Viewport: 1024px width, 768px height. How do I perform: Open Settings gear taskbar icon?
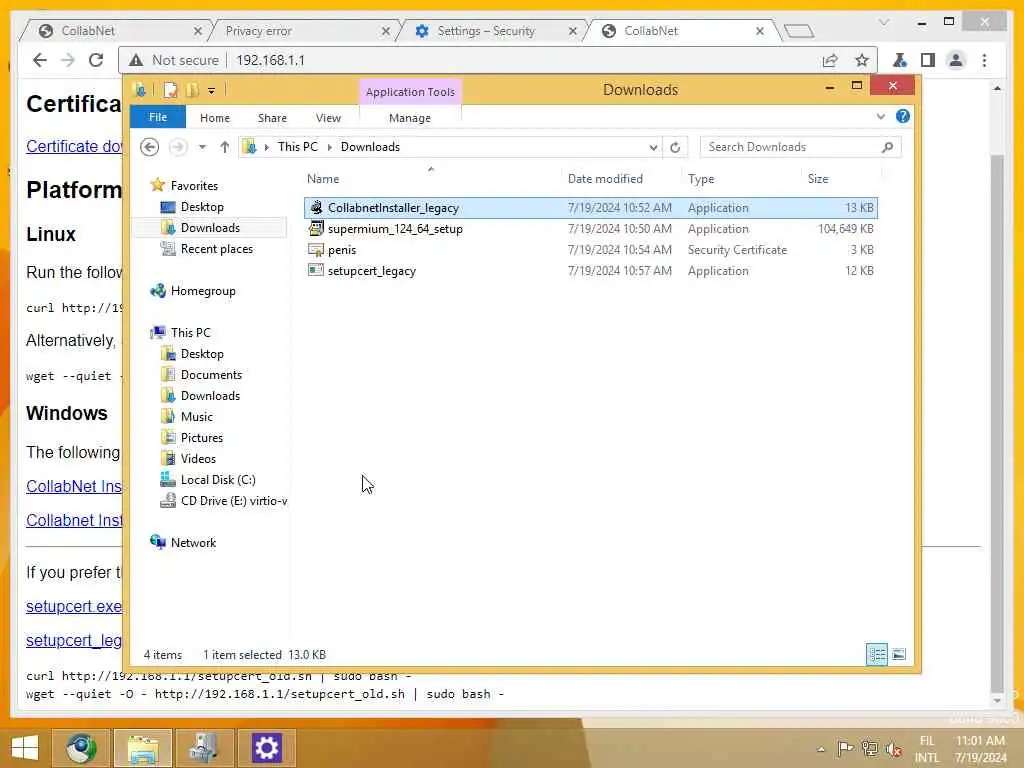point(266,748)
